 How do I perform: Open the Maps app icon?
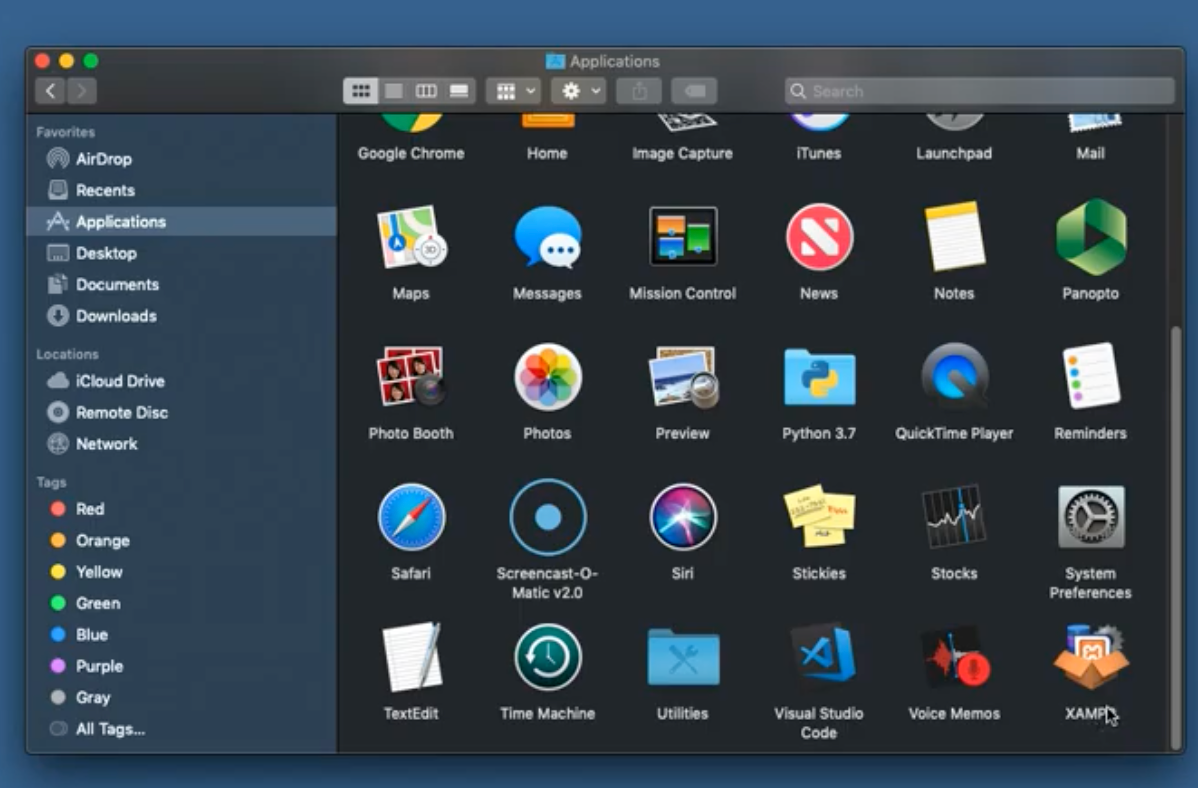(x=411, y=237)
